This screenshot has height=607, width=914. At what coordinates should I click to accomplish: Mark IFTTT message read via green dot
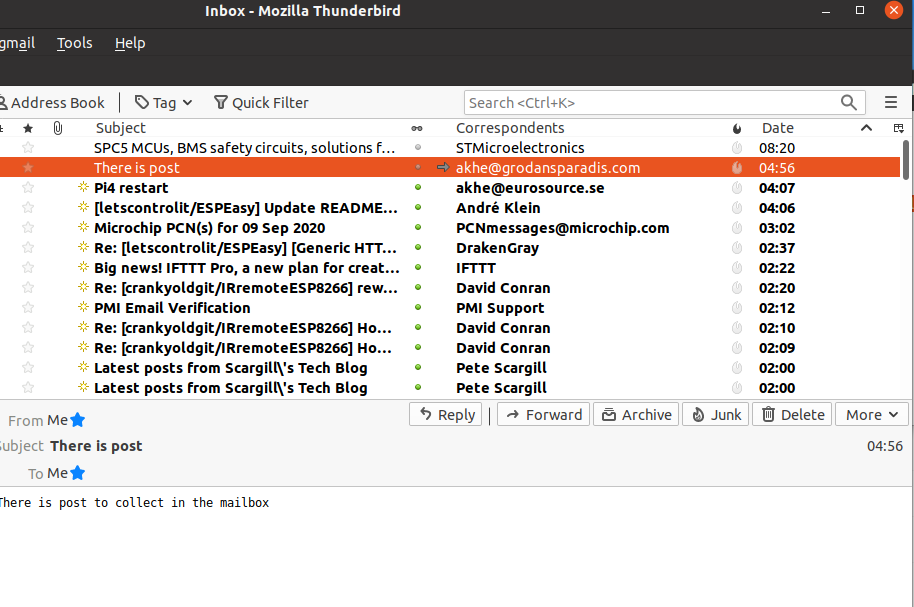pos(418,268)
